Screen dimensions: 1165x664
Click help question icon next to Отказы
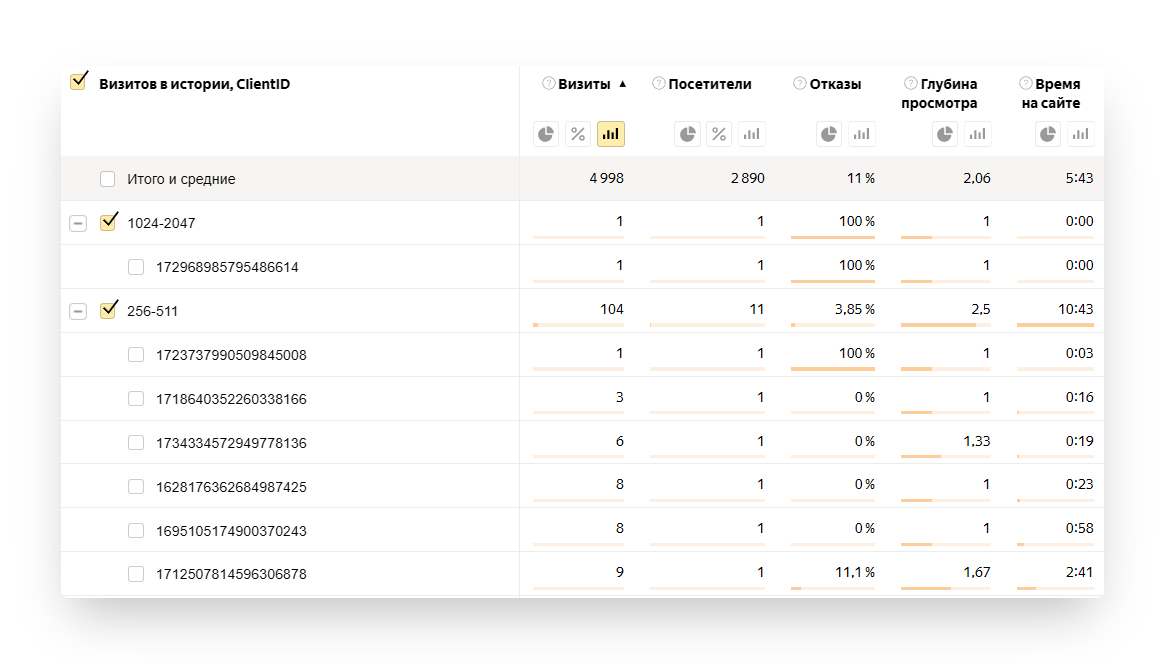tap(800, 84)
